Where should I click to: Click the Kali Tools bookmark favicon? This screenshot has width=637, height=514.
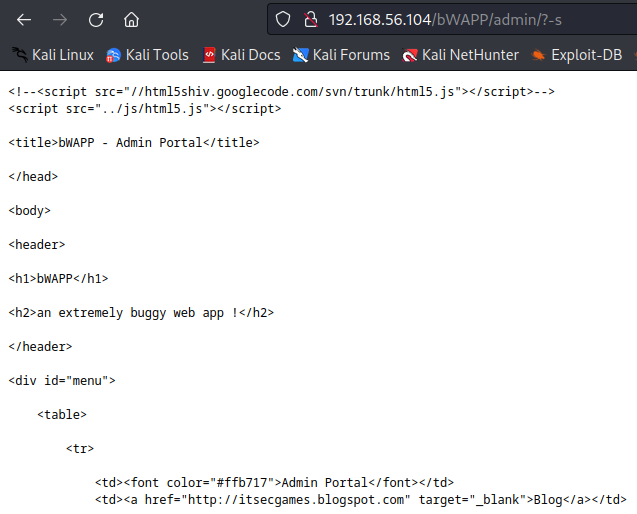click(113, 55)
